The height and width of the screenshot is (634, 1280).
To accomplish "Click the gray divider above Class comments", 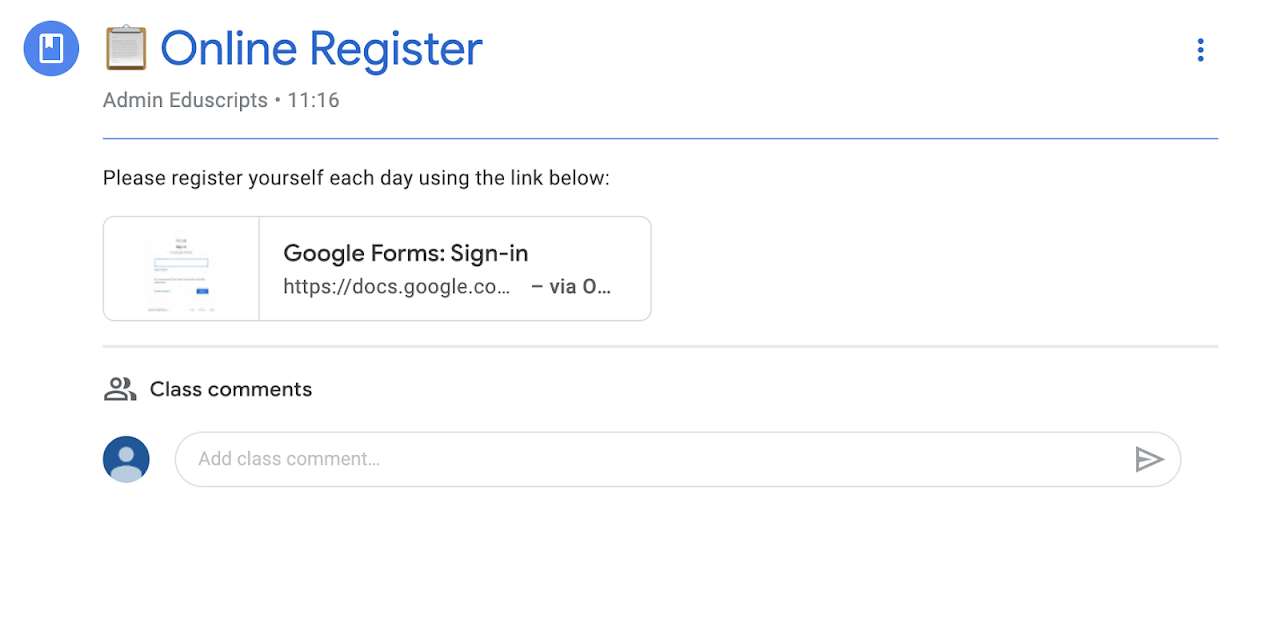I will 660,346.
